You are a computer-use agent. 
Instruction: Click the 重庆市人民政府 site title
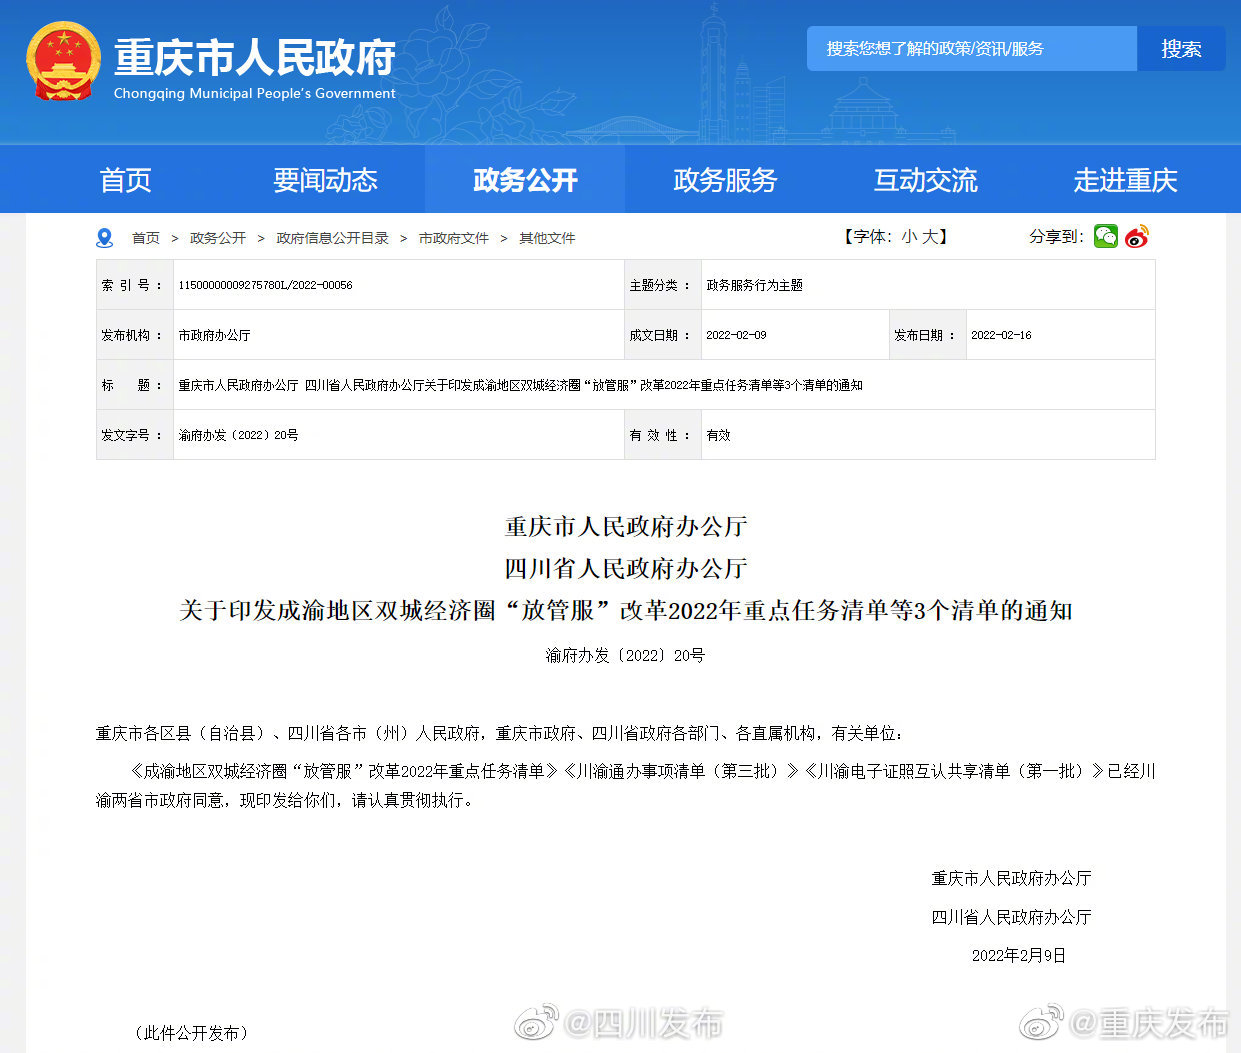tap(255, 58)
